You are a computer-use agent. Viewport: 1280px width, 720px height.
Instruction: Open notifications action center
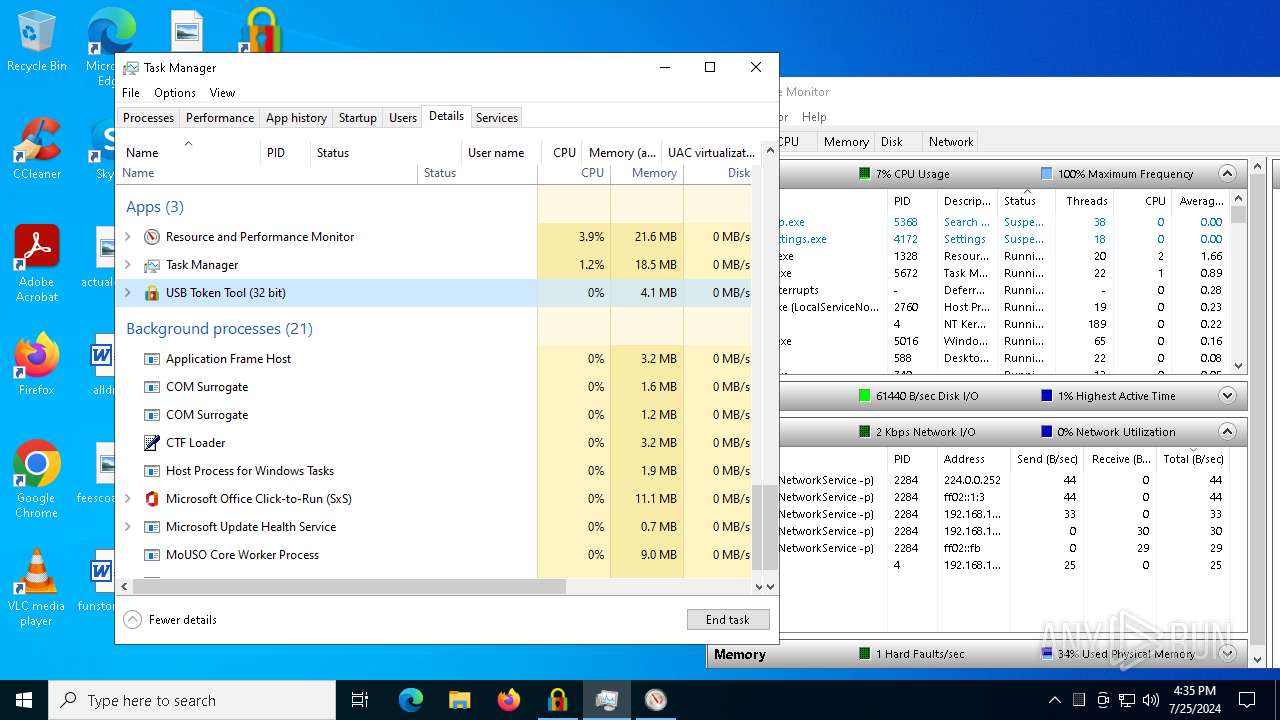(x=1247, y=700)
